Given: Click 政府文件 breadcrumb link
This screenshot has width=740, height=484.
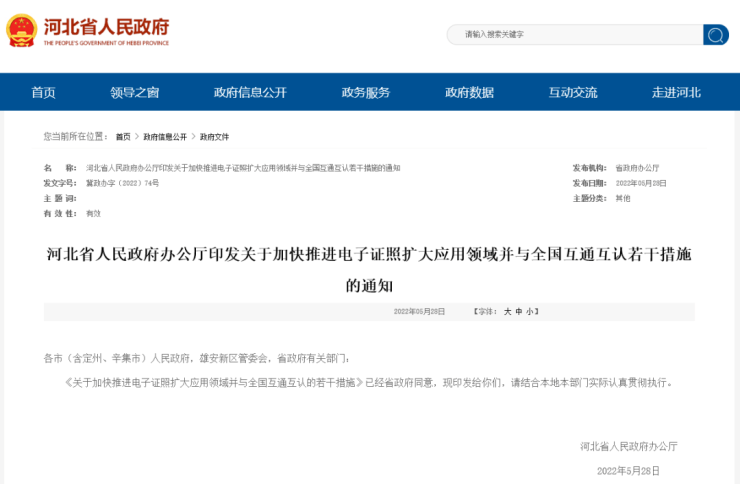Looking at the screenshot, I should [214, 137].
